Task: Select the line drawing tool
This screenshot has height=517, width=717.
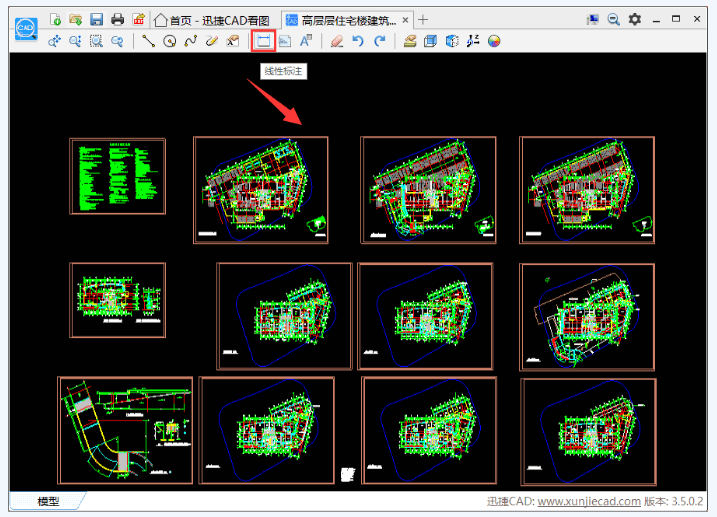Action: click(148, 41)
